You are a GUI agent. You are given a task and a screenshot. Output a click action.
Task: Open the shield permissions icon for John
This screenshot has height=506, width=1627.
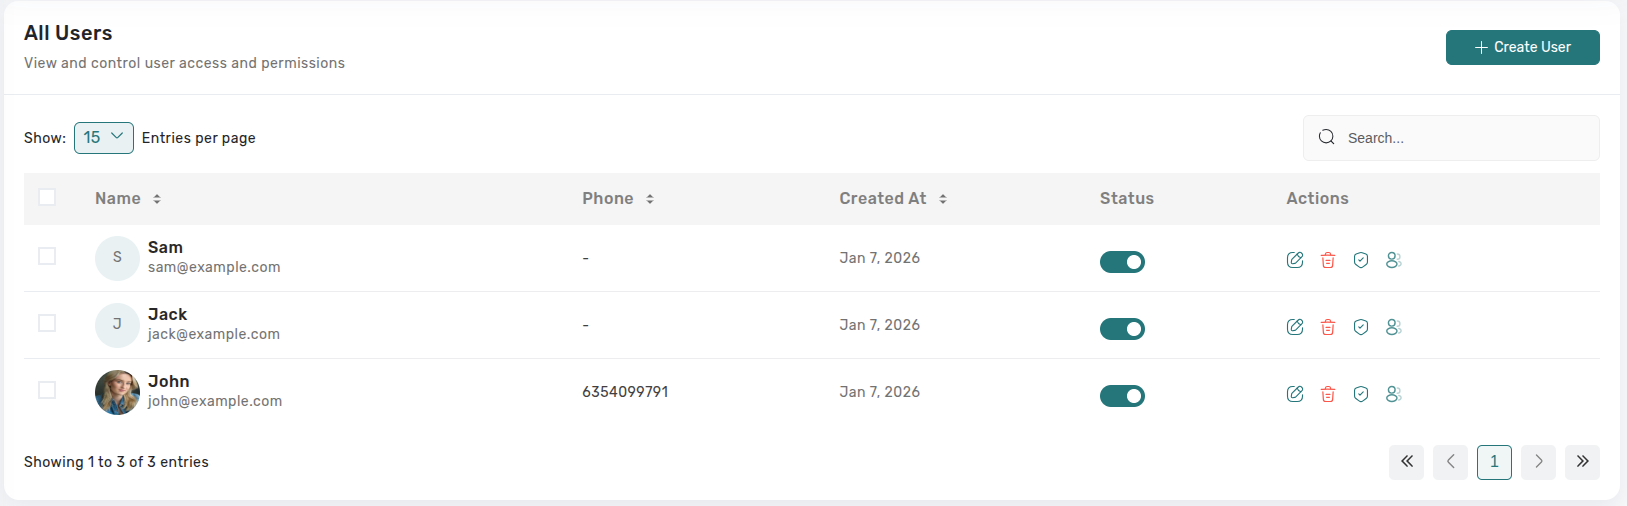[1361, 394]
